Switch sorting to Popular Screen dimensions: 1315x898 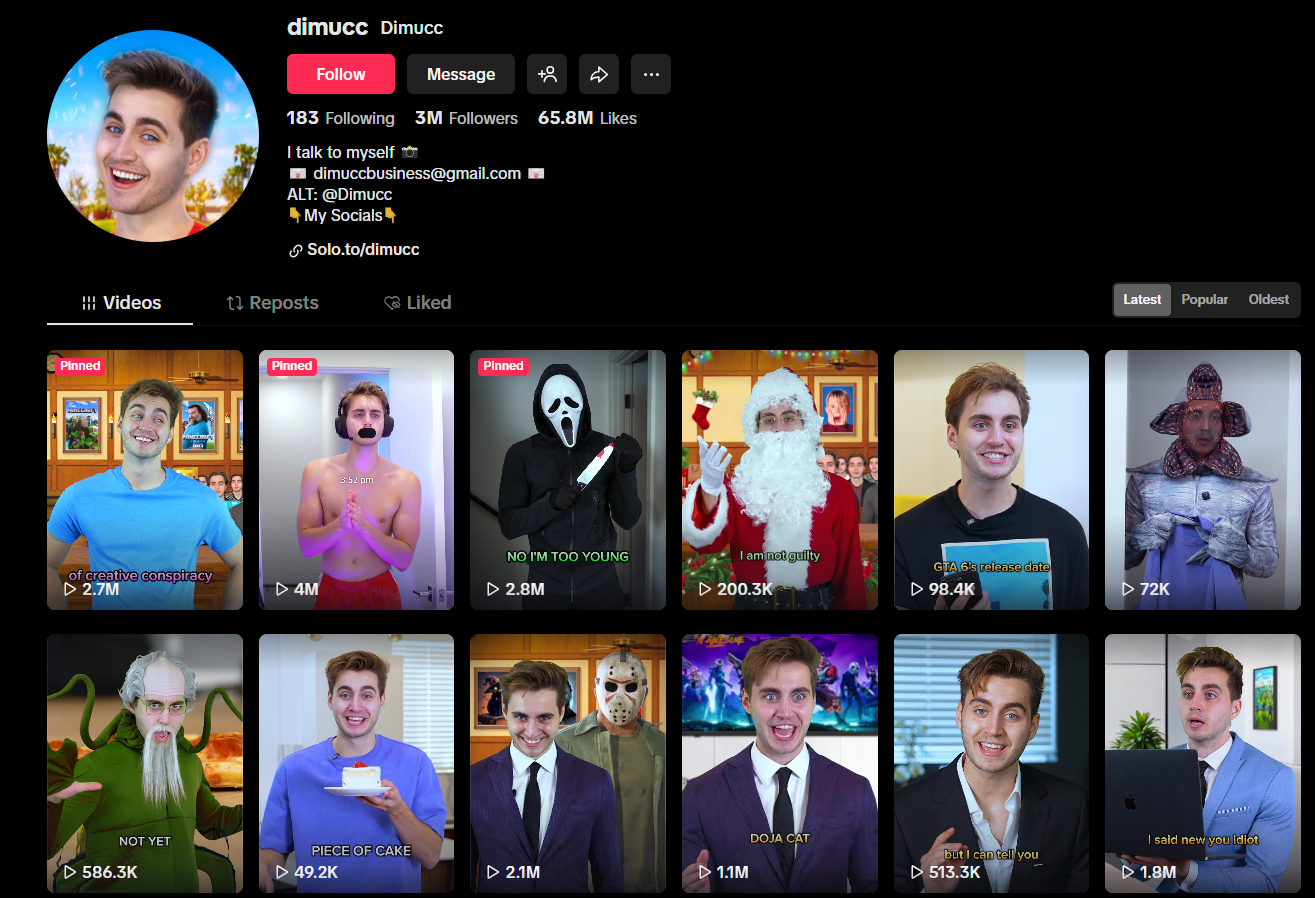coord(1204,299)
